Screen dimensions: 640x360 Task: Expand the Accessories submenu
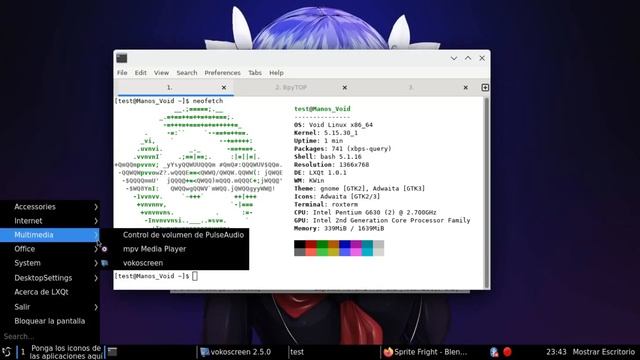tap(50, 207)
